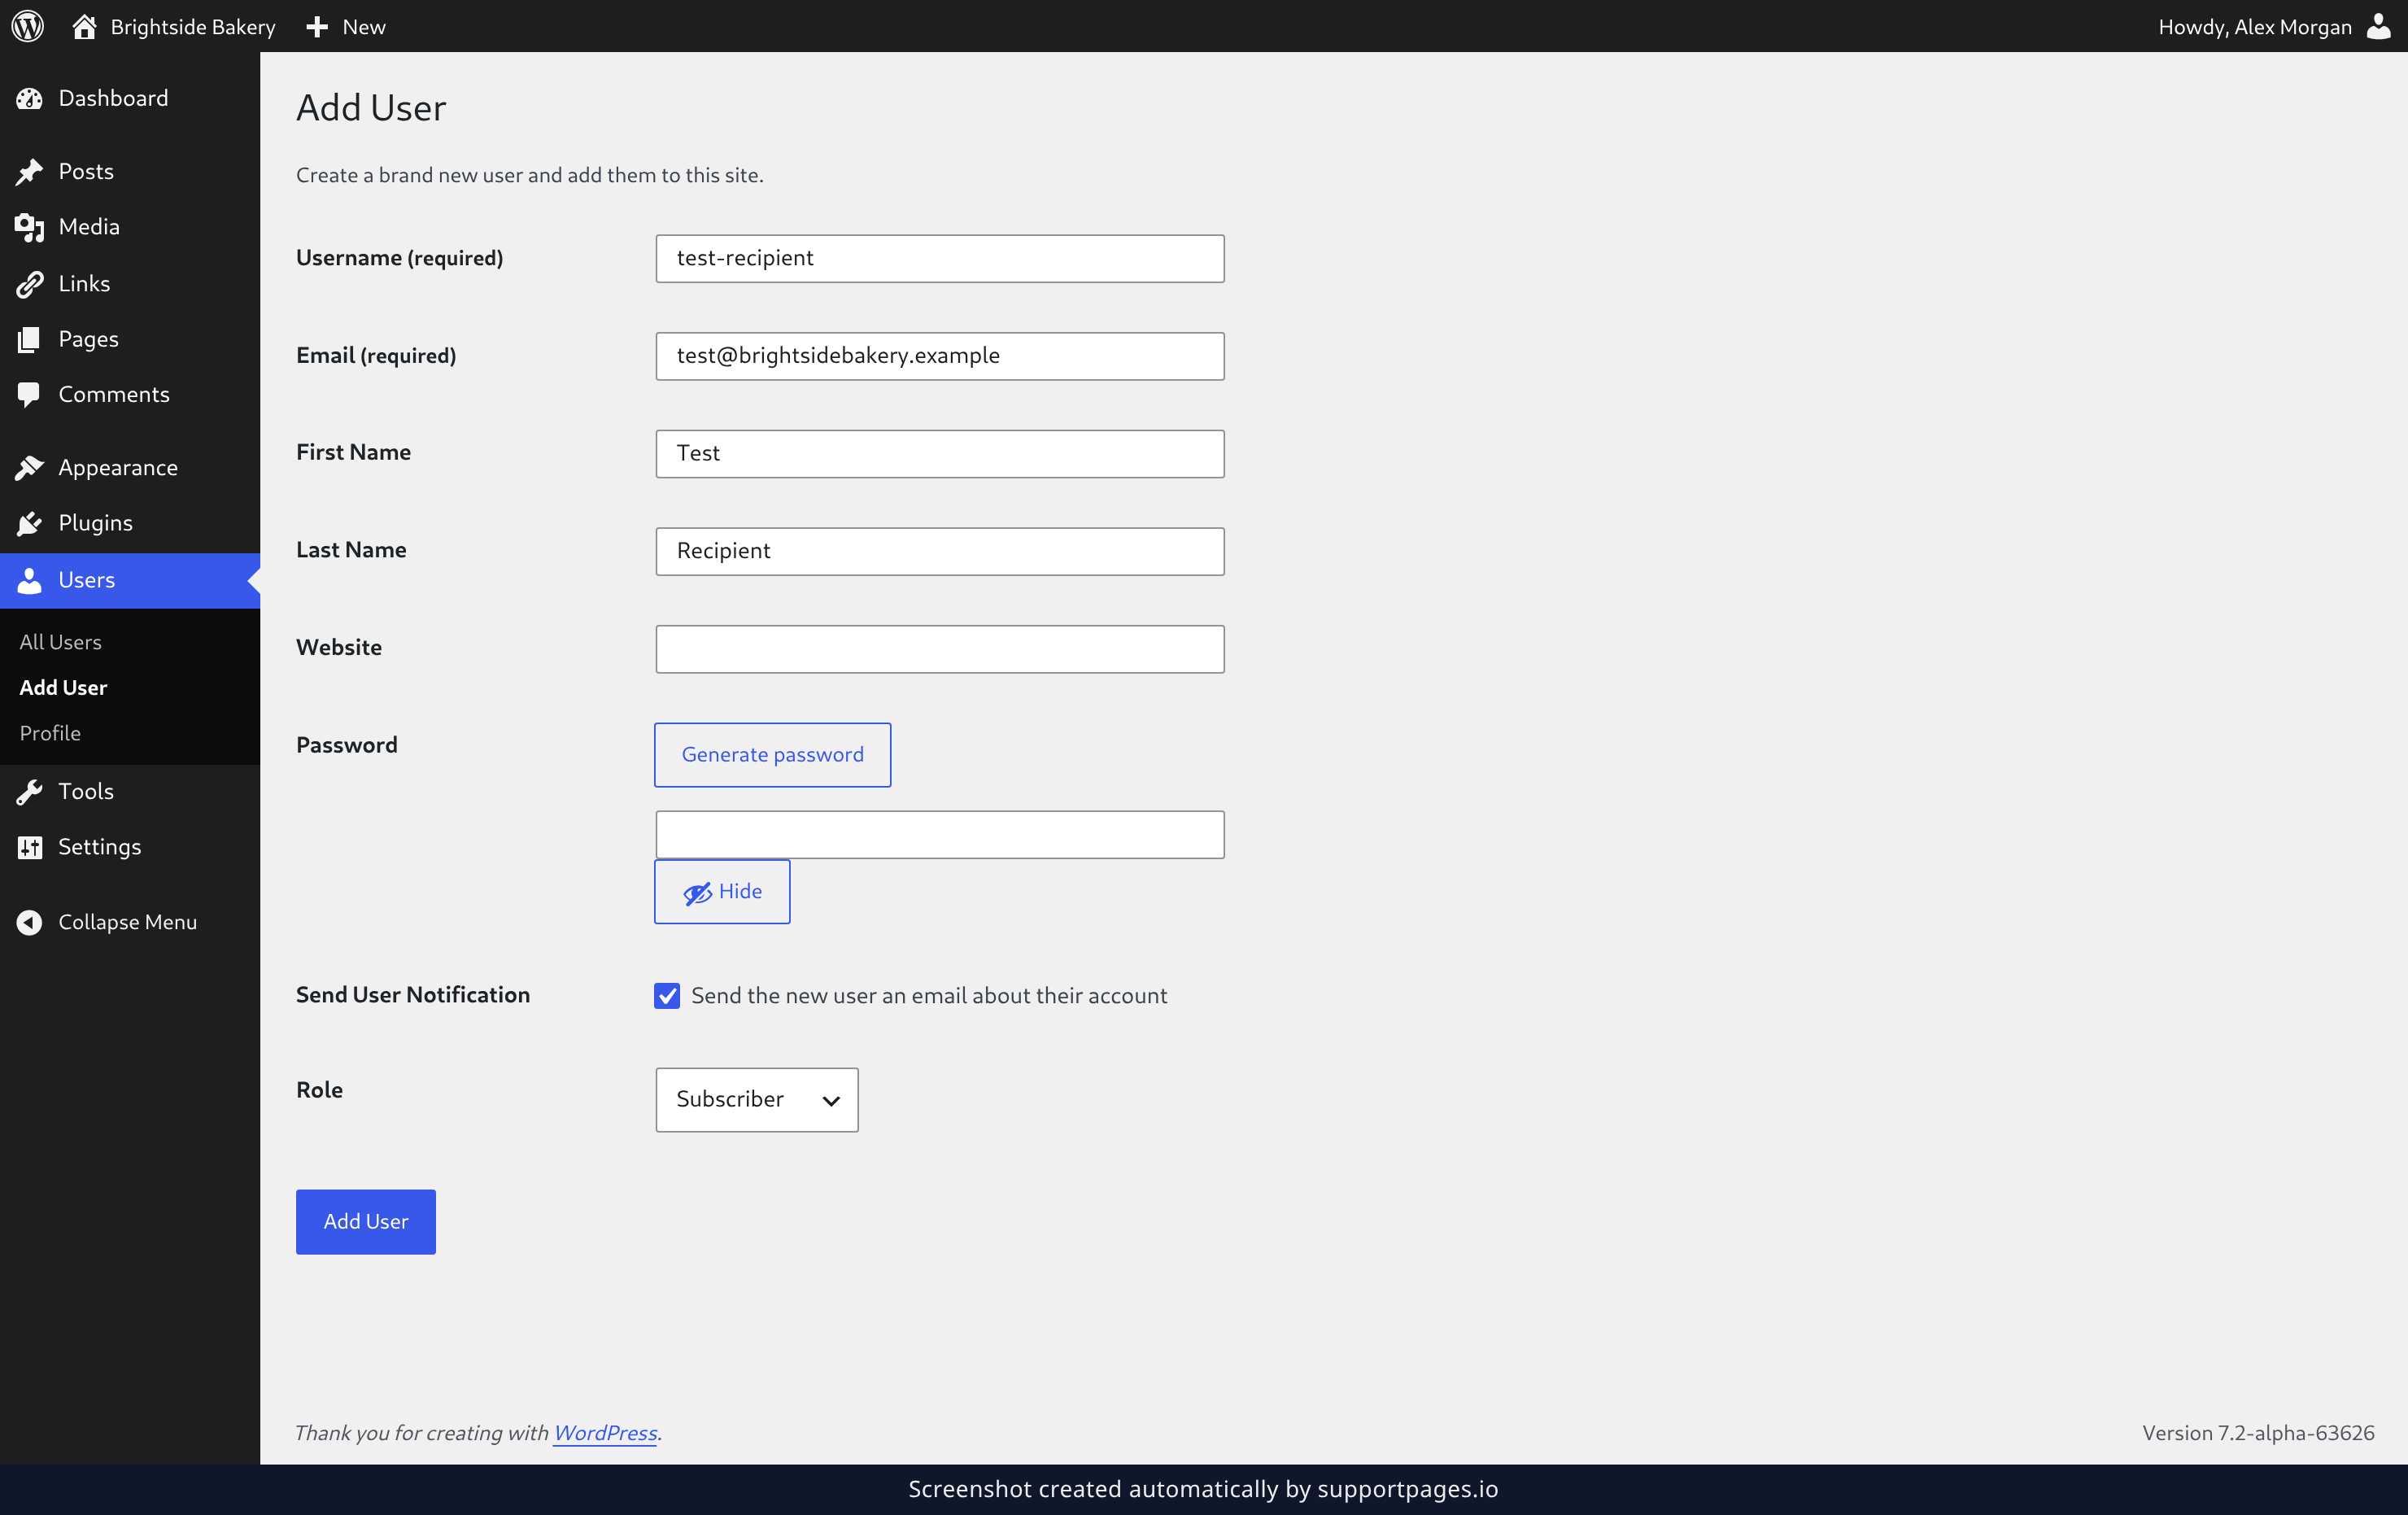Follow the WordPress footer link
Viewport: 2408px width, 1515px height.
tap(605, 1432)
